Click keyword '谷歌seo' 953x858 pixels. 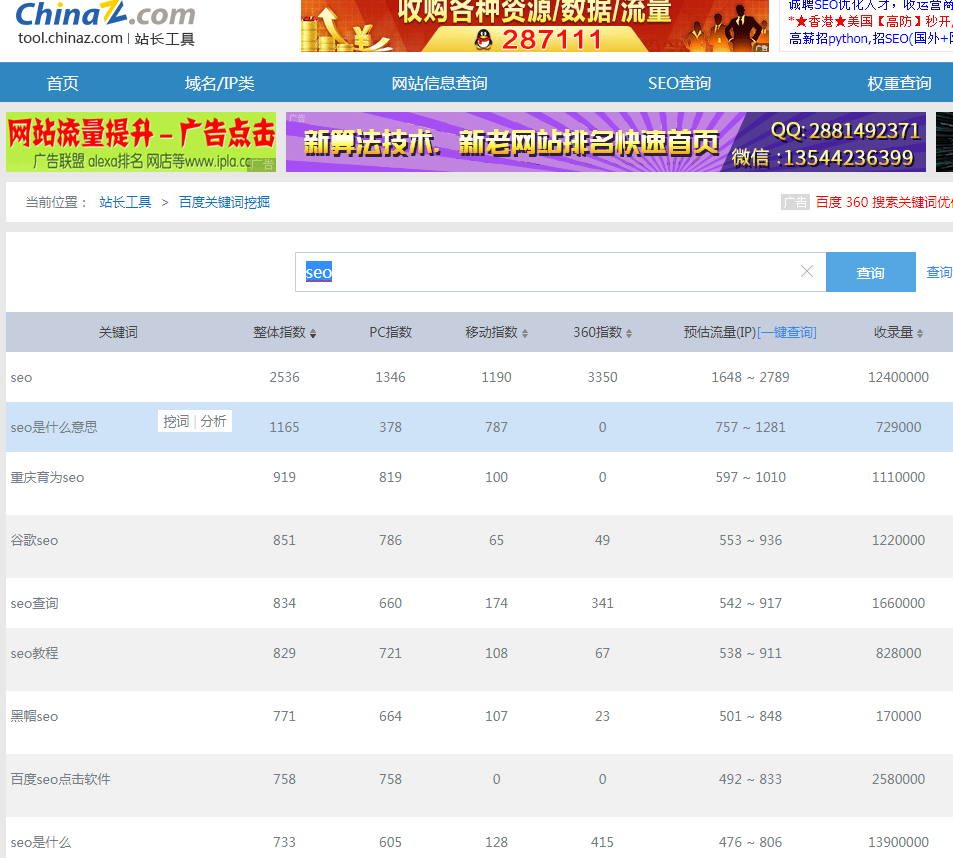pos(34,540)
